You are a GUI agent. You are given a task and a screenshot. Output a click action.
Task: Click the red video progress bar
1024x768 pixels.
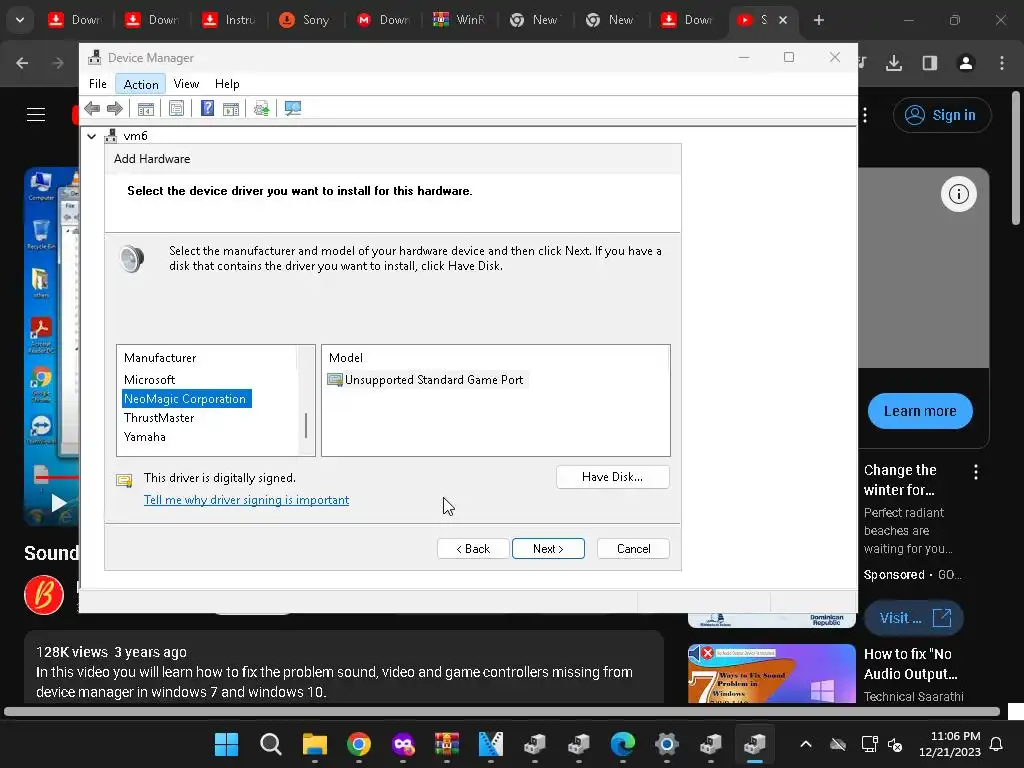[x=56, y=477]
